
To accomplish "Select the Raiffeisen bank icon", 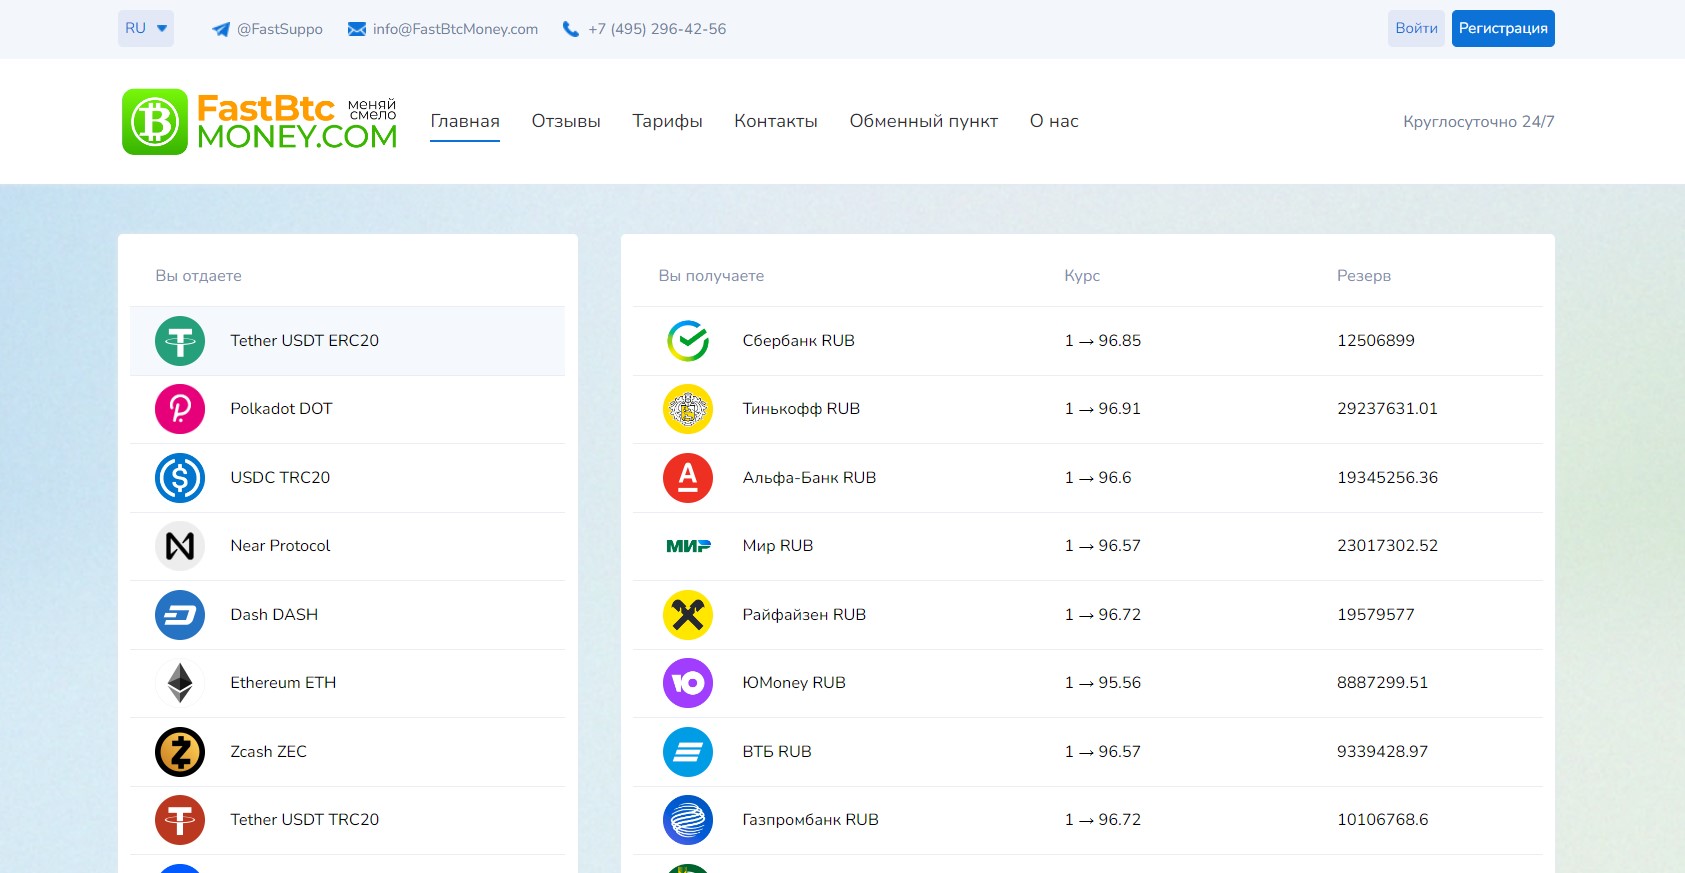I will pyautogui.click(x=688, y=615).
